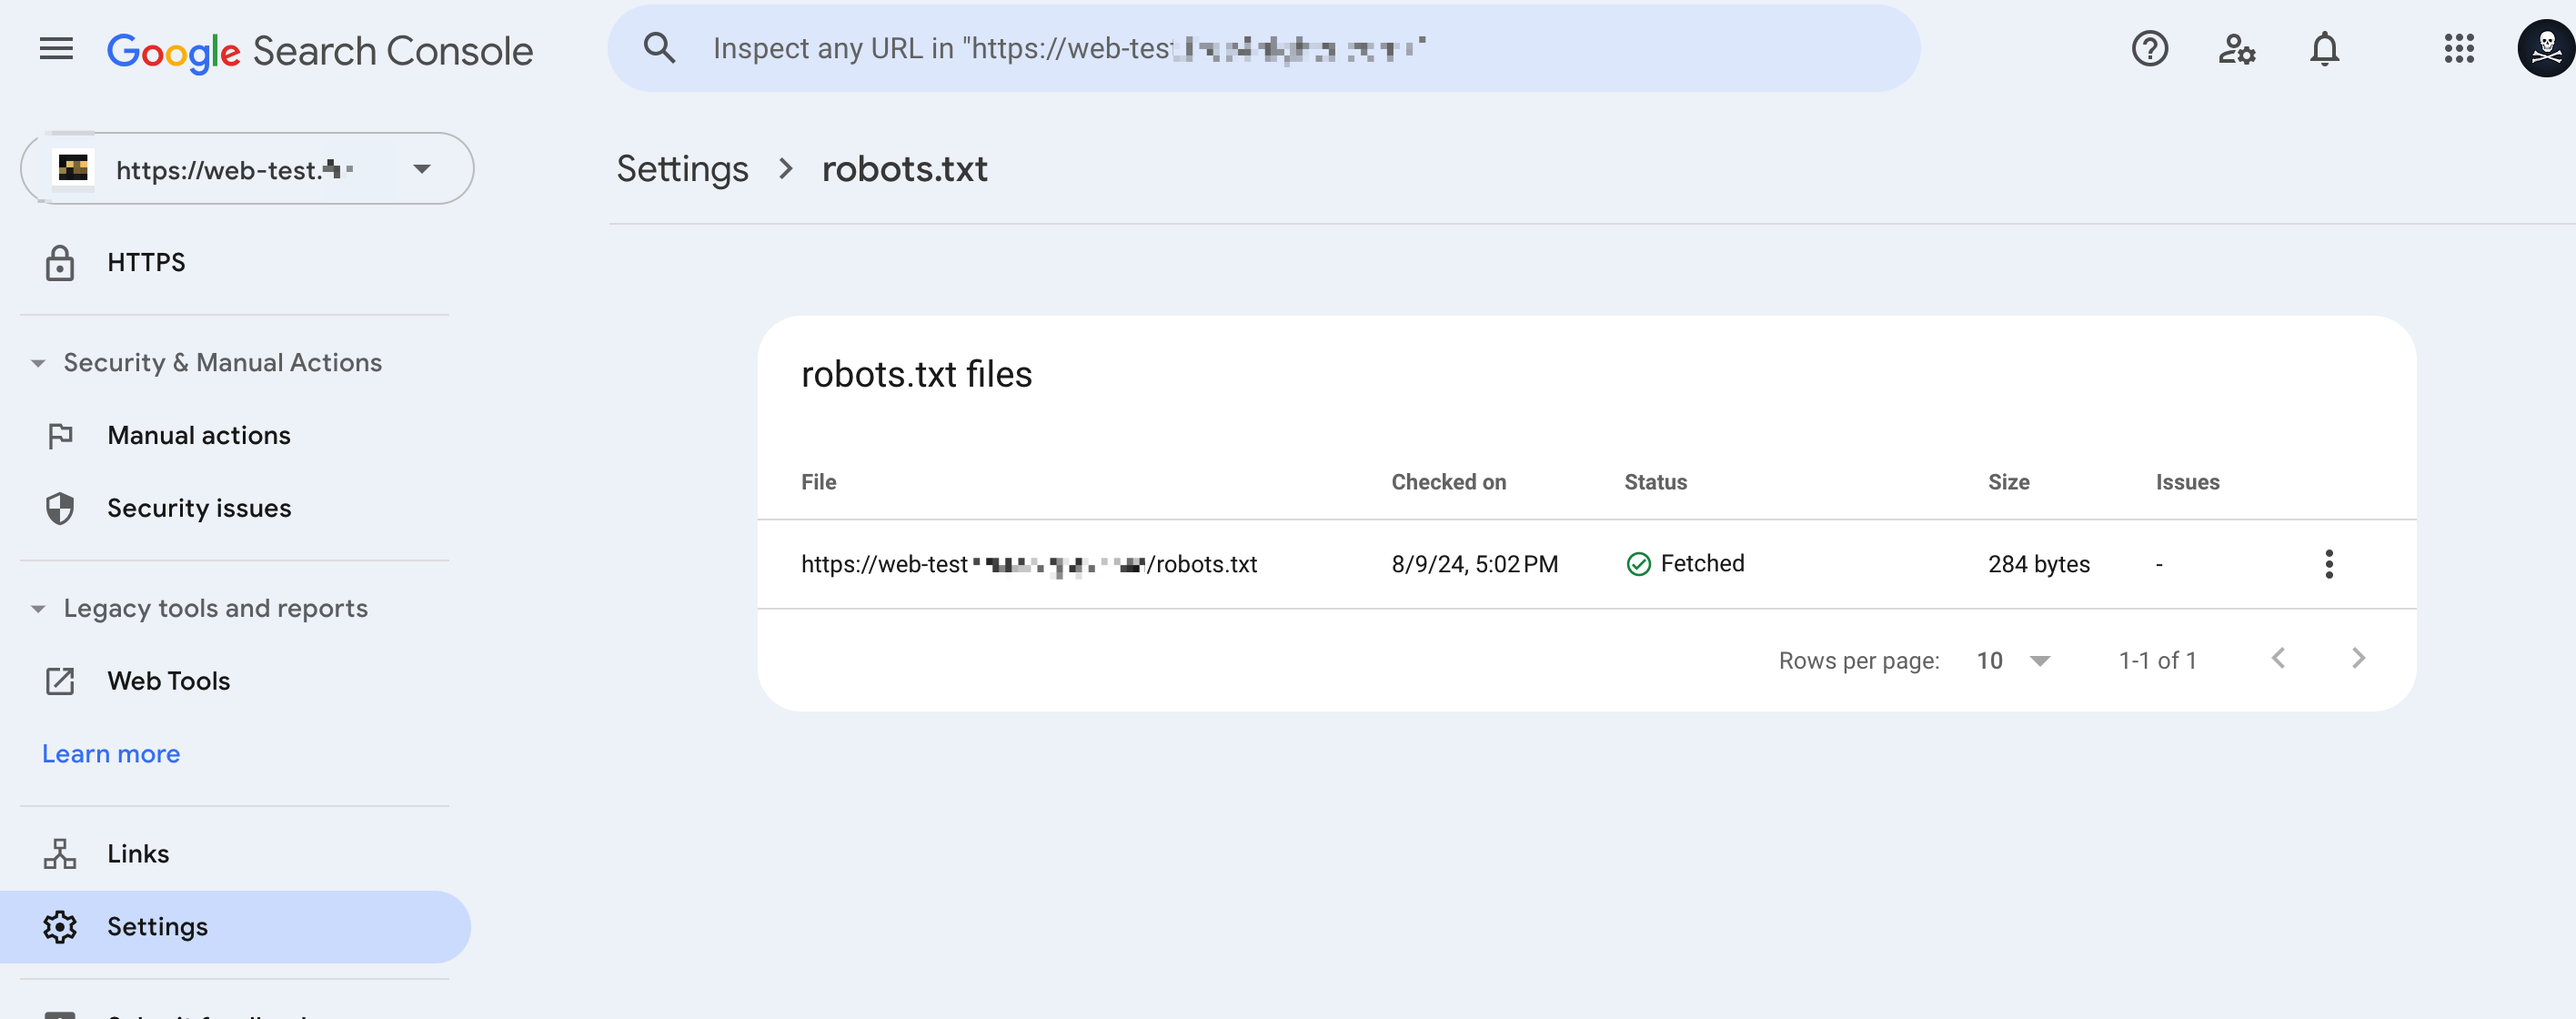Select the Links sidebar icon
Image resolution: width=2576 pixels, height=1019 pixels.
(x=60, y=853)
